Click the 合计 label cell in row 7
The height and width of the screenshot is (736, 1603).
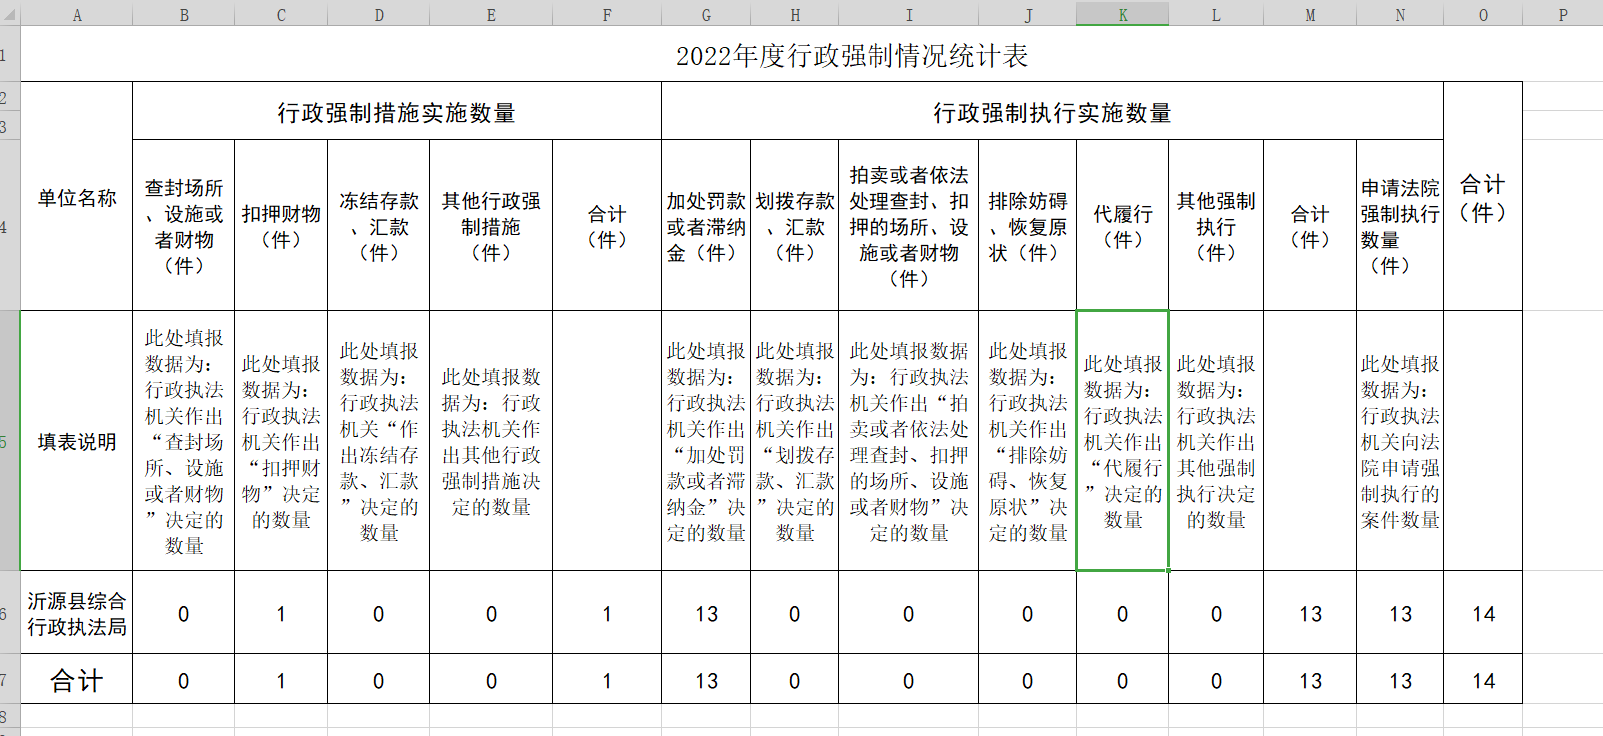click(x=77, y=680)
